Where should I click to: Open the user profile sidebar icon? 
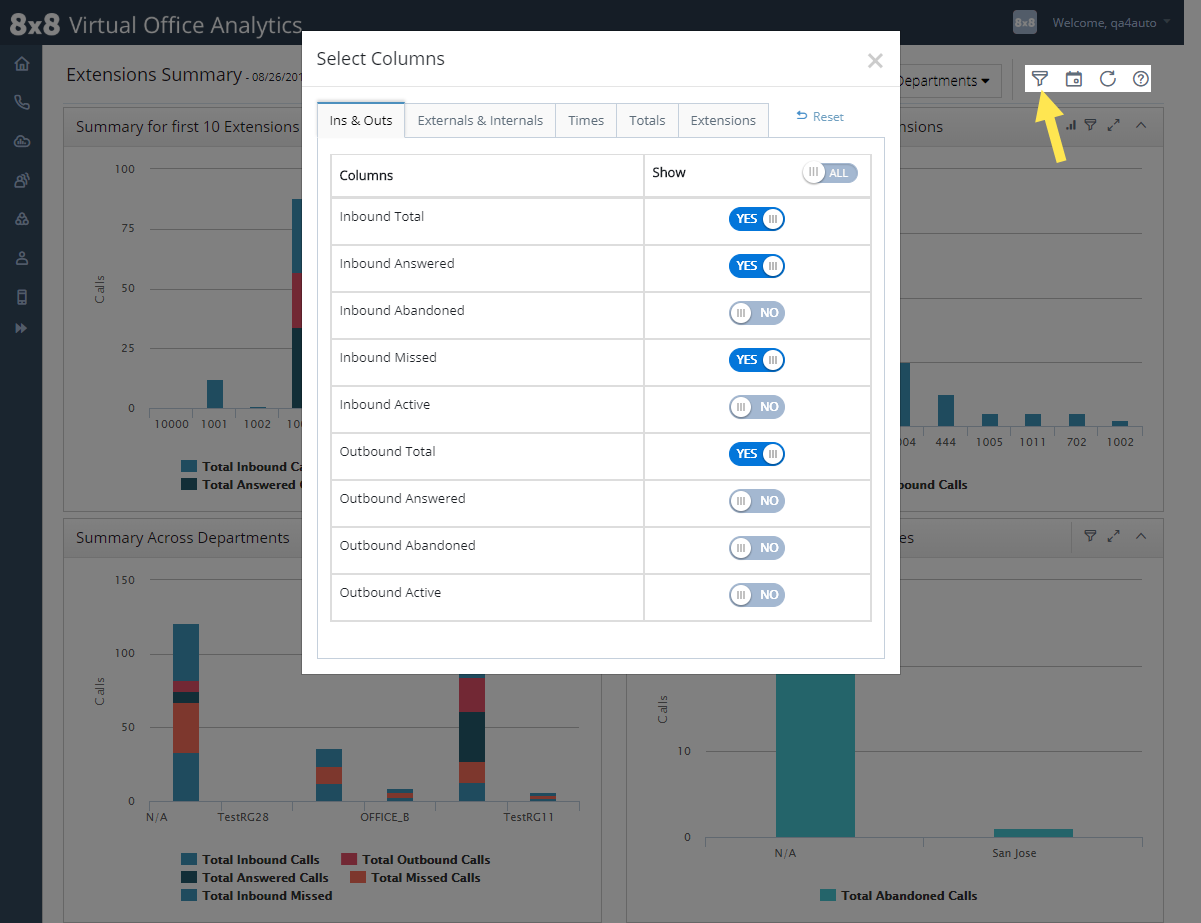21,257
